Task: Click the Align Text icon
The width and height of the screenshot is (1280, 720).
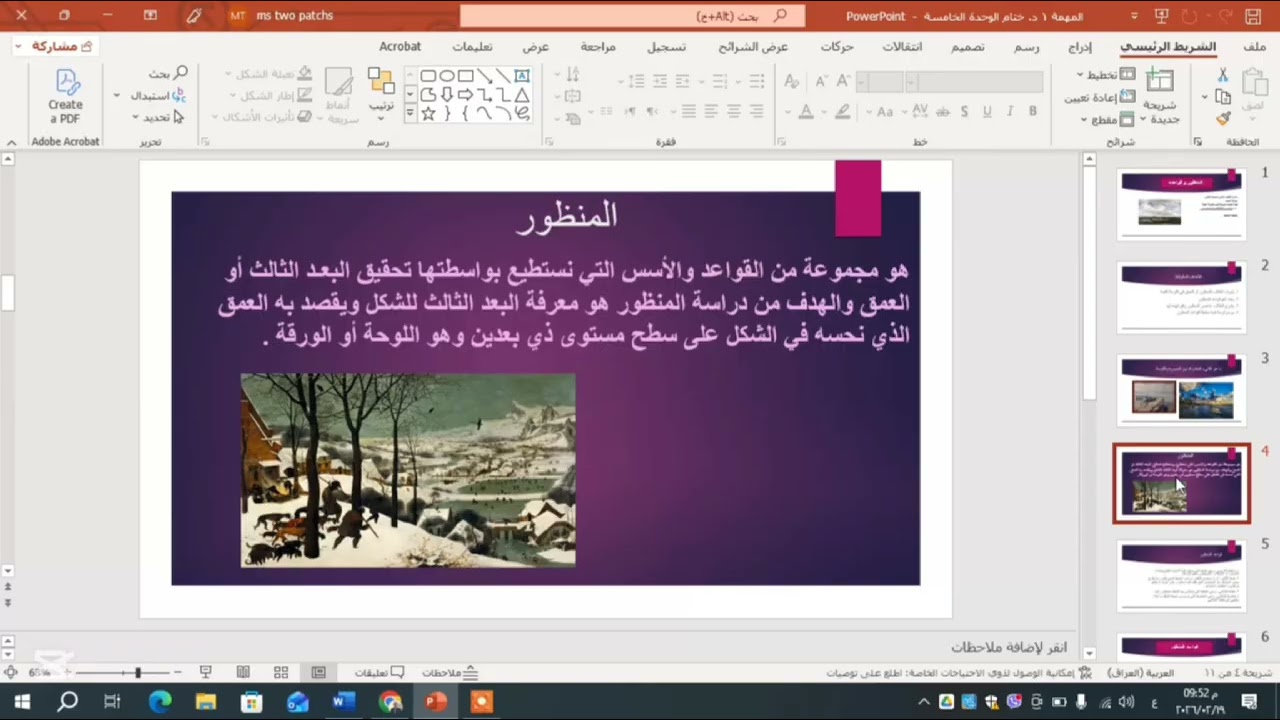Action: 573,96
